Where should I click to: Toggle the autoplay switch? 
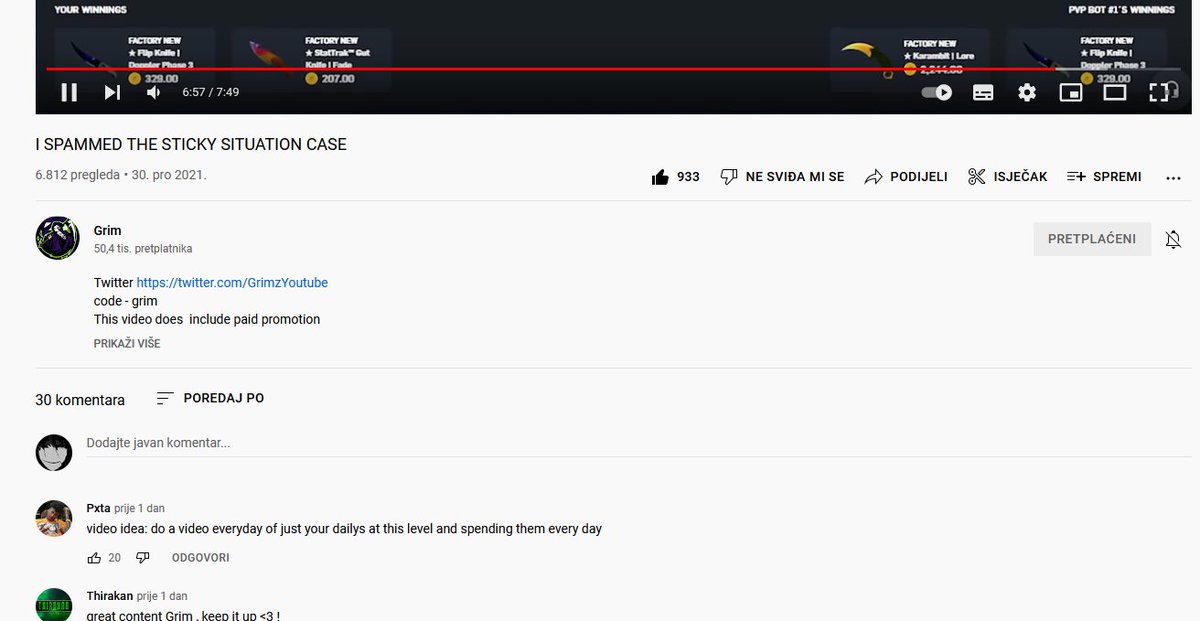pyautogui.click(x=937, y=92)
